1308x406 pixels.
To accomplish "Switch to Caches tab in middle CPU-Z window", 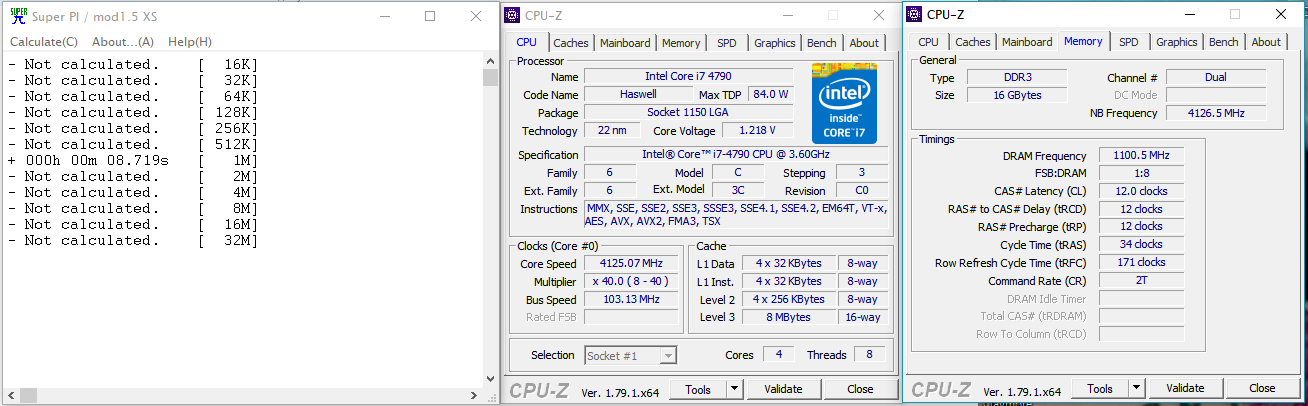I will point(571,43).
